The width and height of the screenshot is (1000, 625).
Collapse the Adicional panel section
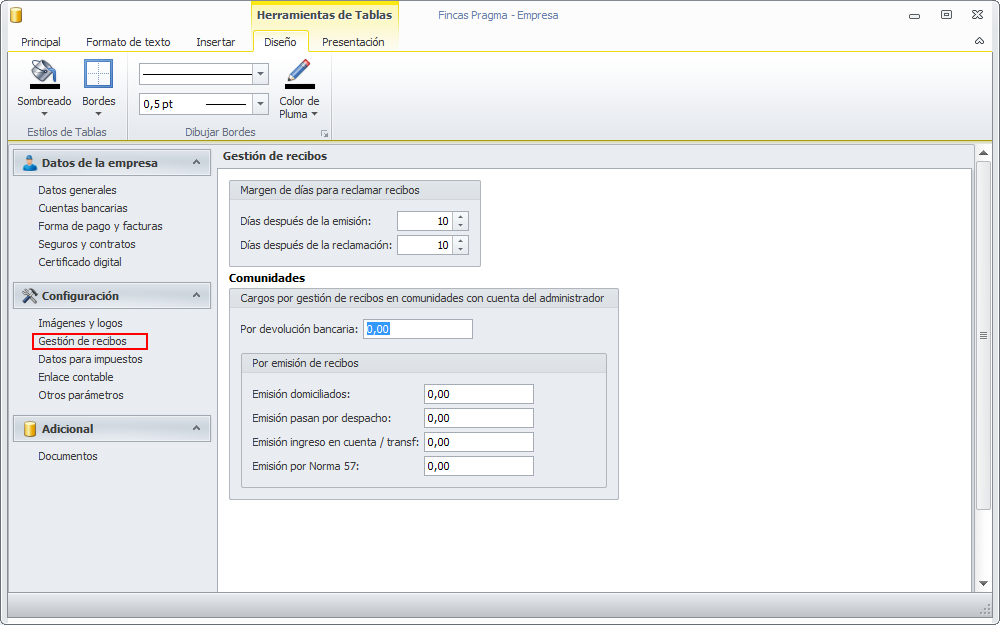[196, 429]
